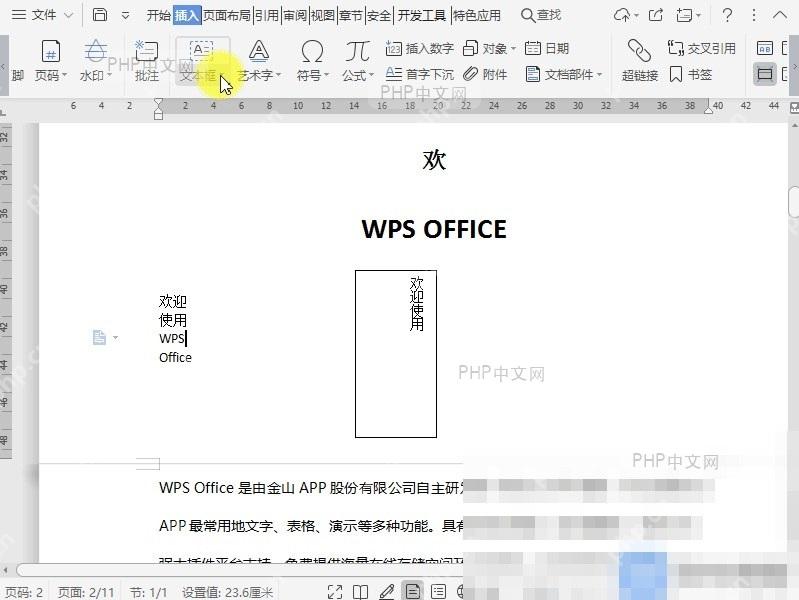Switch to the 特色应用 tab
This screenshot has width=799, height=600.
(477, 16)
